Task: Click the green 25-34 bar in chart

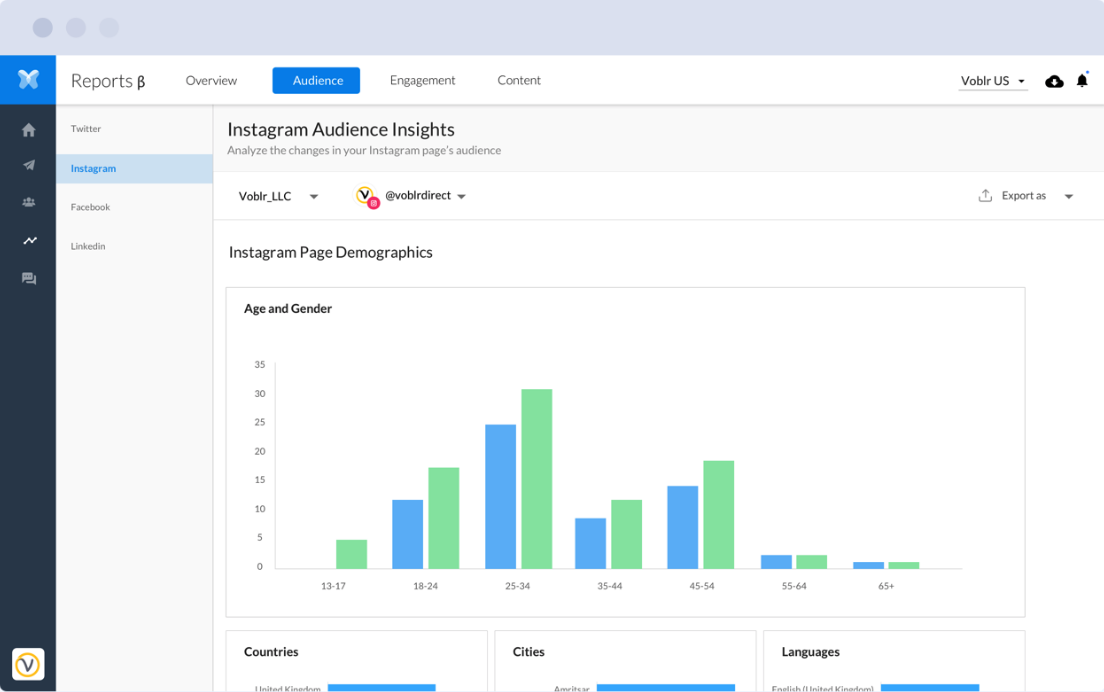Action: pyautogui.click(x=536, y=479)
